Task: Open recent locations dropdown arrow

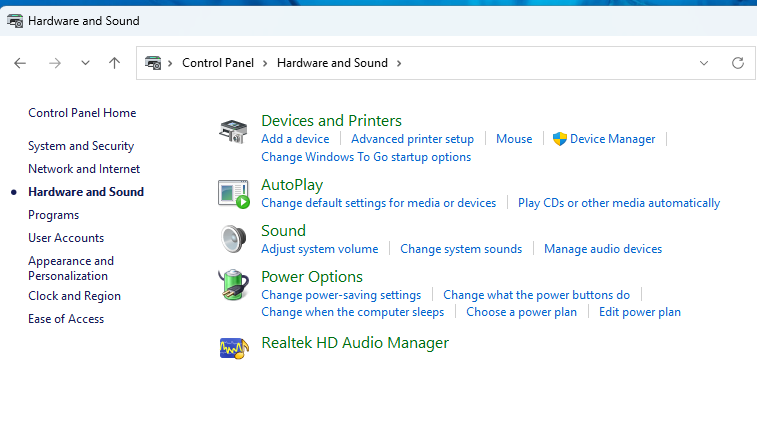Action: (x=85, y=63)
